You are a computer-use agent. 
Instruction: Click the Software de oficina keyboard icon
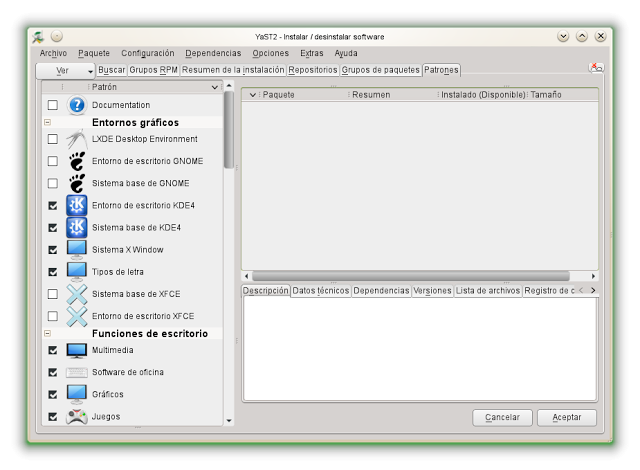click(77, 372)
